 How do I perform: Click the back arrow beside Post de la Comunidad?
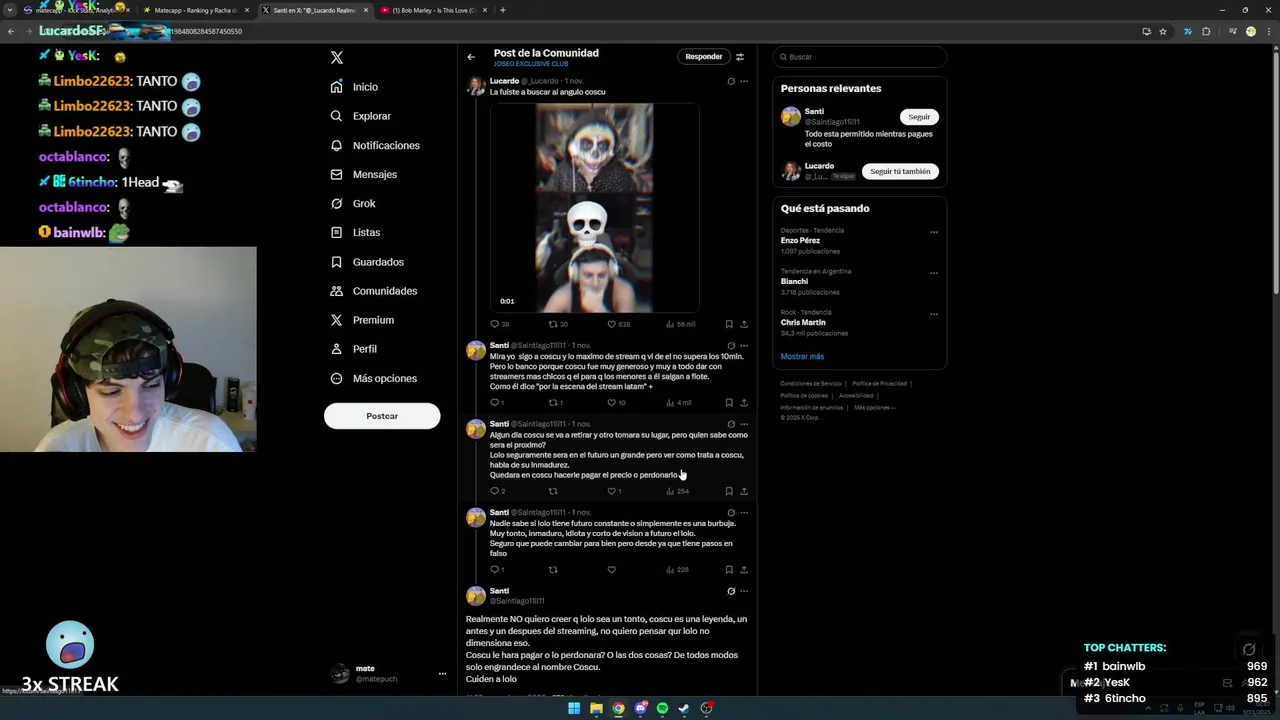471,57
